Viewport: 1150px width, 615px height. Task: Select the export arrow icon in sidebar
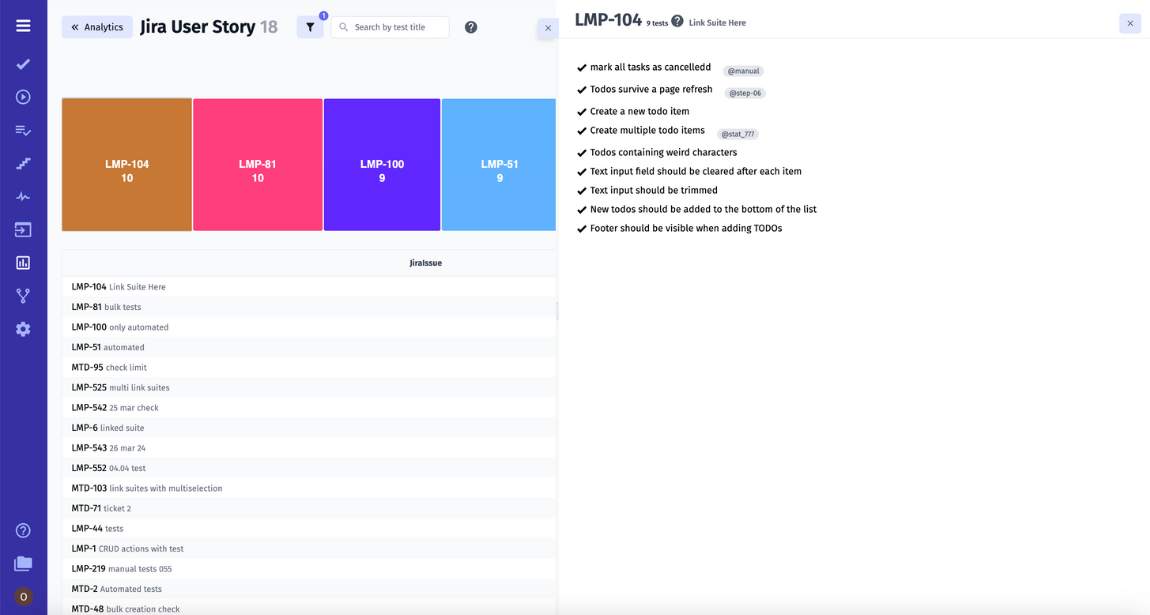(23, 229)
